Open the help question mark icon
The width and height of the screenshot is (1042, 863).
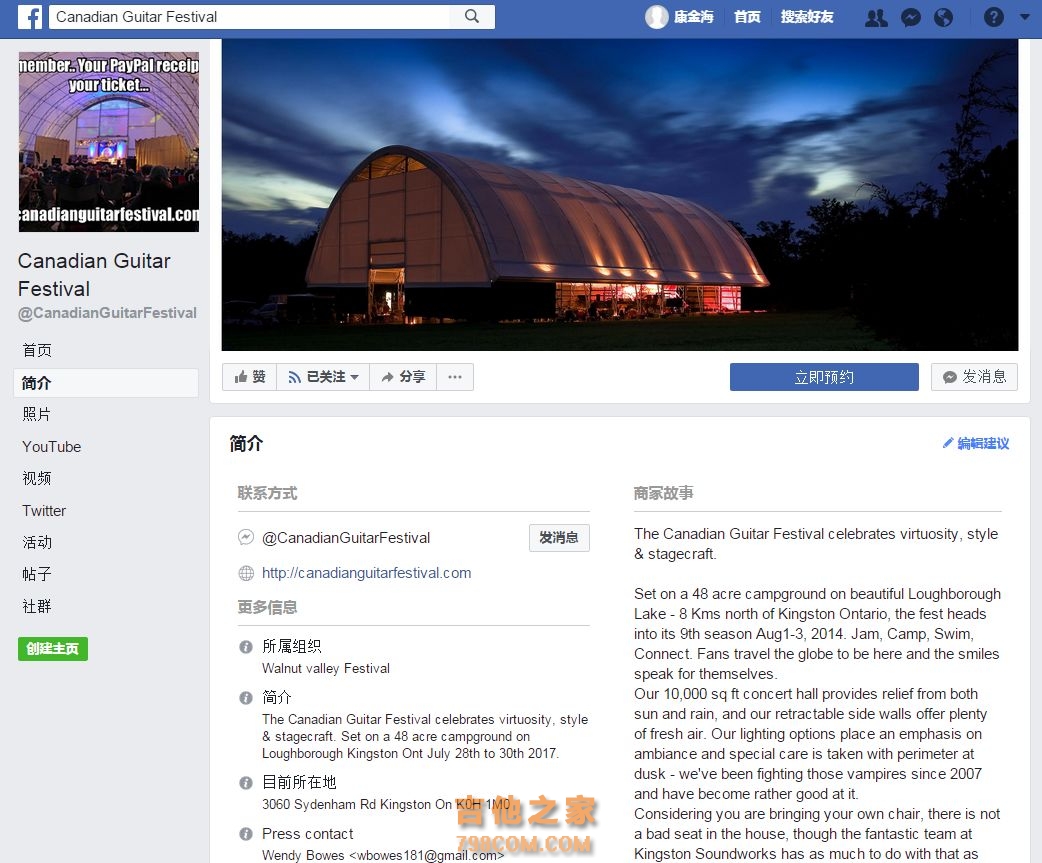pos(993,17)
